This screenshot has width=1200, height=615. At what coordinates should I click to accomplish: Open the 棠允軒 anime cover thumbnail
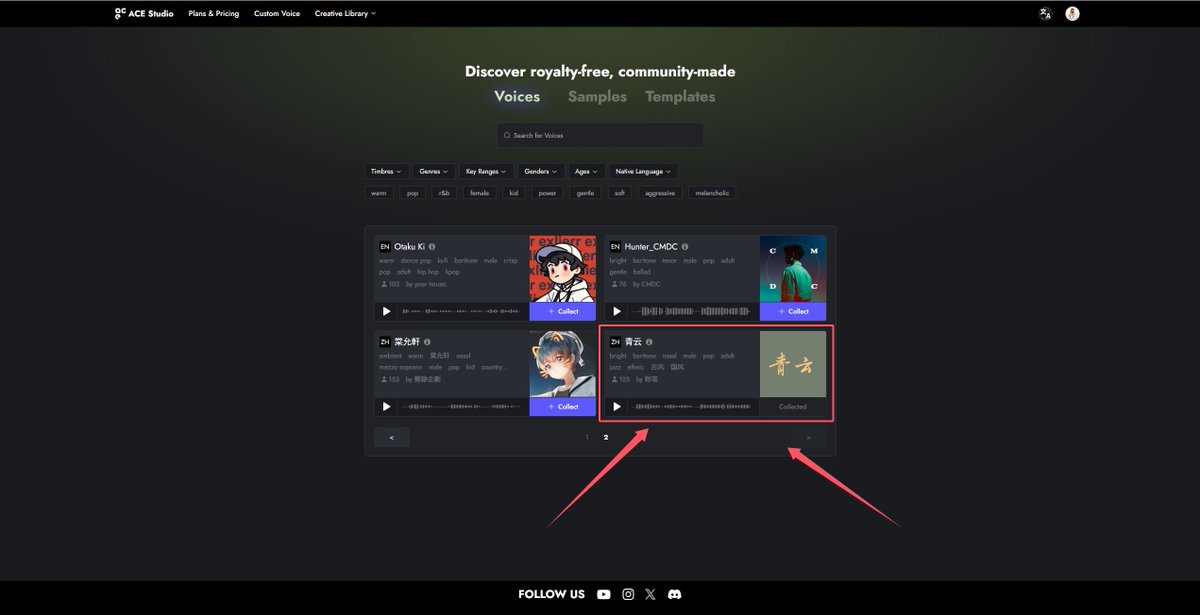[x=563, y=365]
